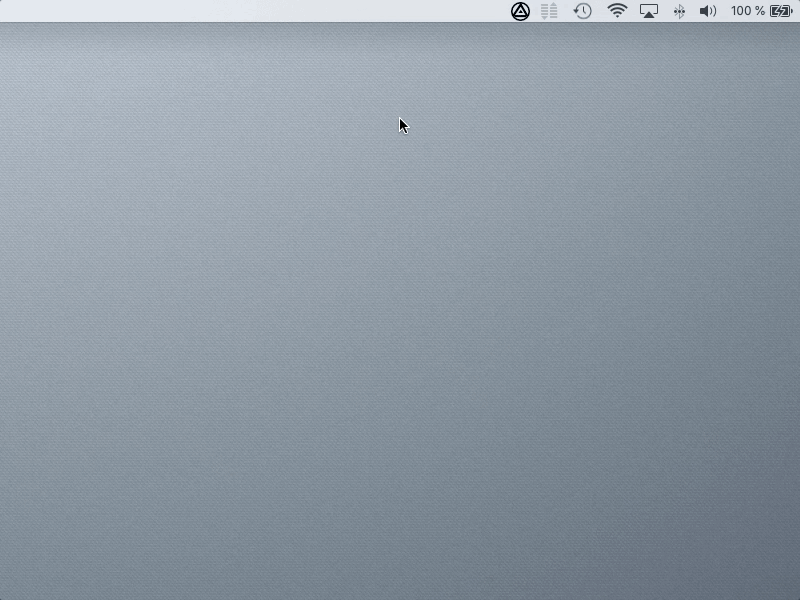Open the AirPlay display menu
800x600 pixels.
click(648, 11)
